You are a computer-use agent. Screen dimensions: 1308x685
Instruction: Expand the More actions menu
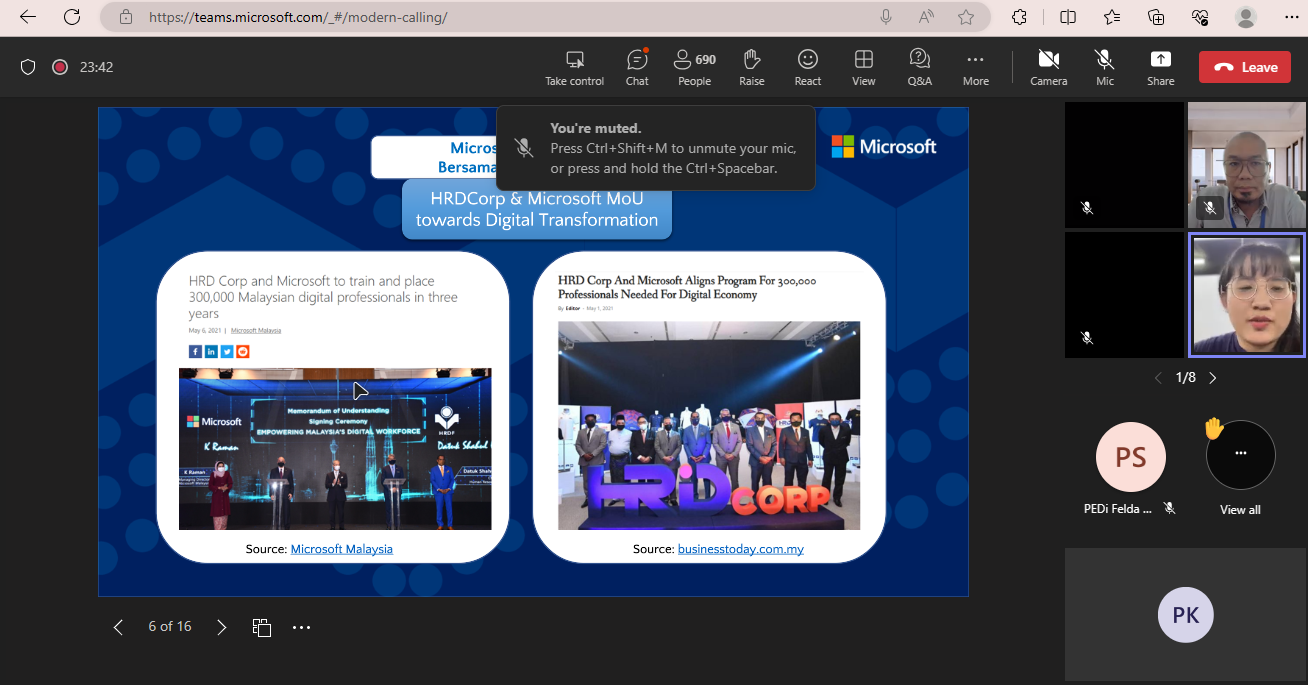975,67
